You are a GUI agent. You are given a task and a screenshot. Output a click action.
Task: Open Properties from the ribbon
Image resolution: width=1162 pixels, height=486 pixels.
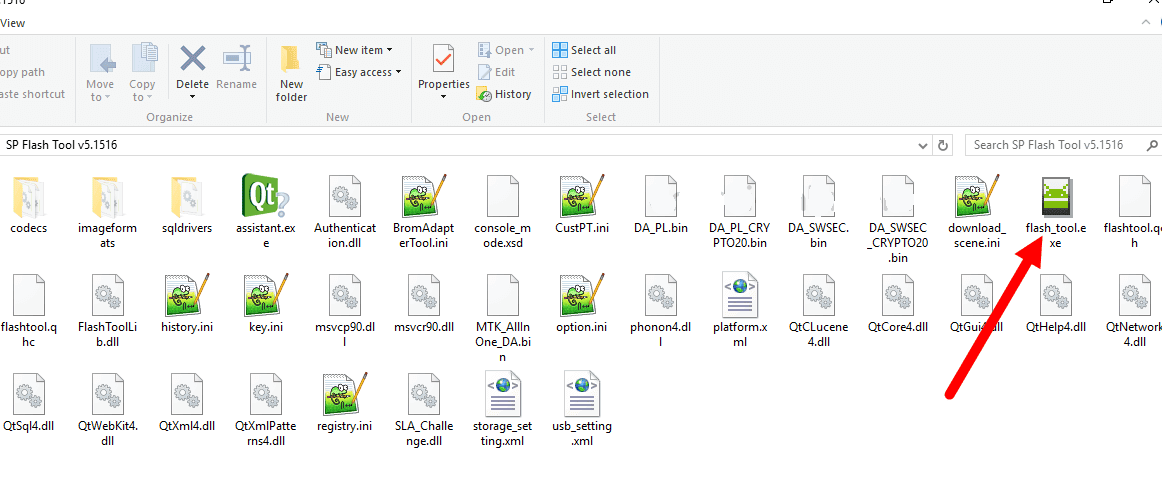tap(444, 67)
